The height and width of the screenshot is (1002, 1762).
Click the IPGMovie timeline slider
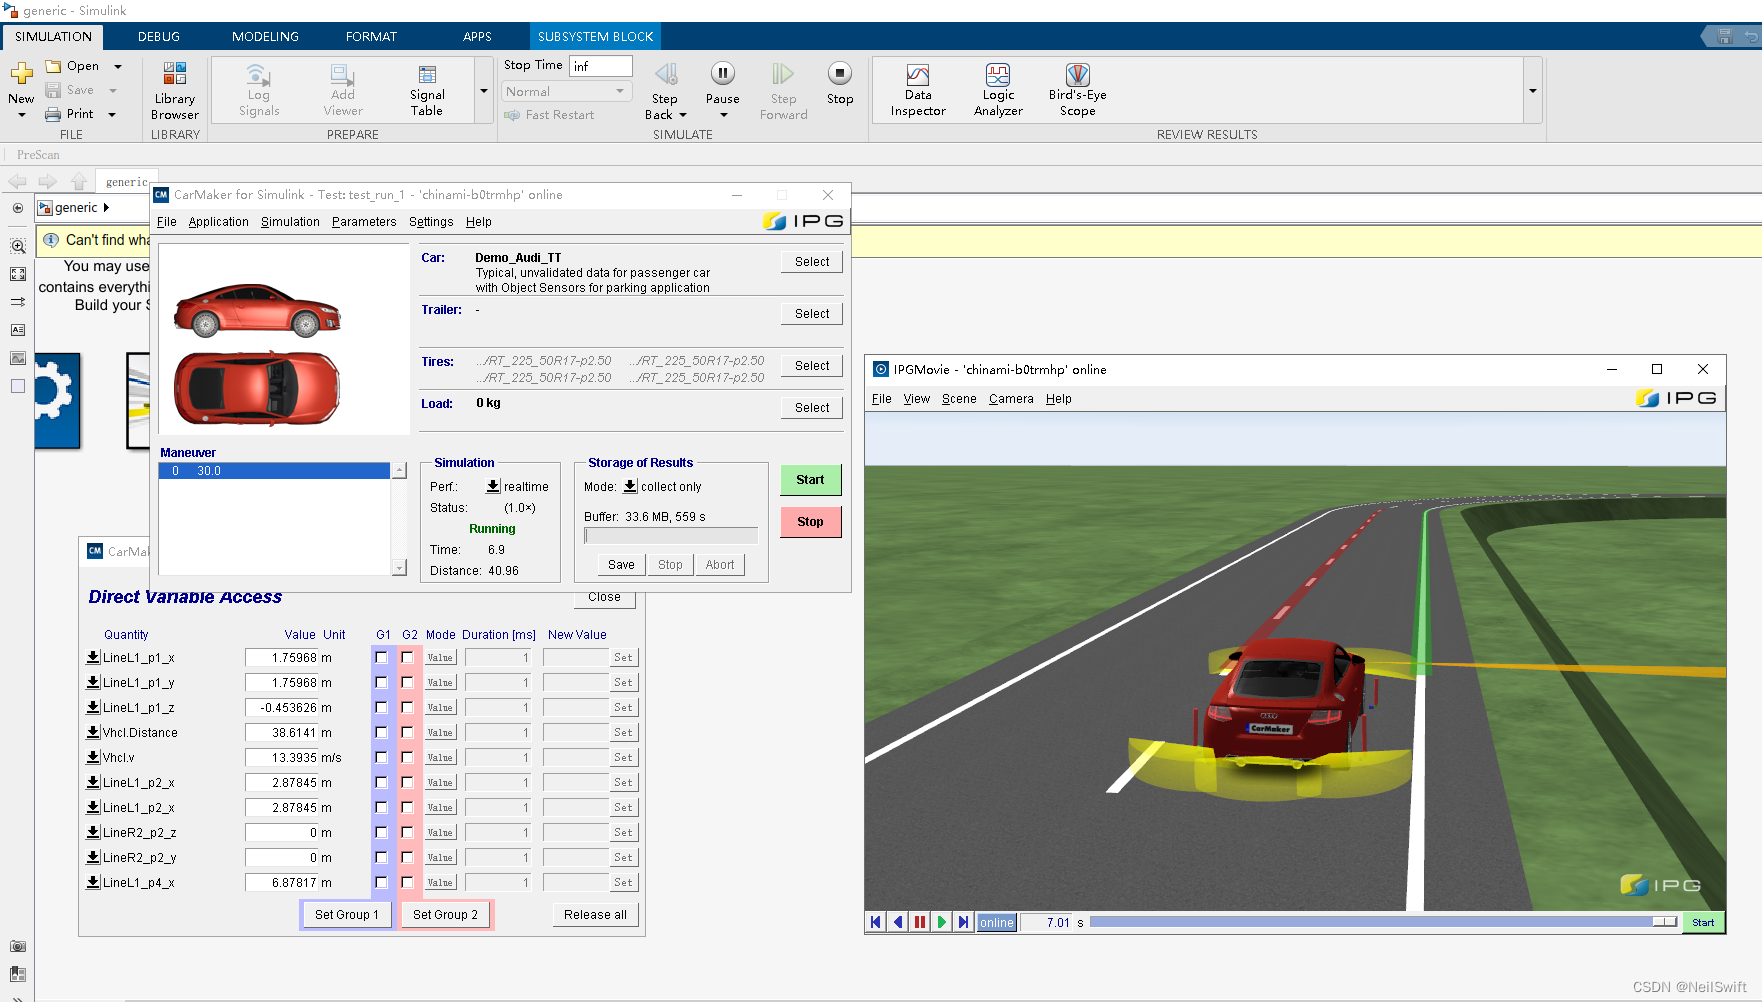[x=1382, y=922]
